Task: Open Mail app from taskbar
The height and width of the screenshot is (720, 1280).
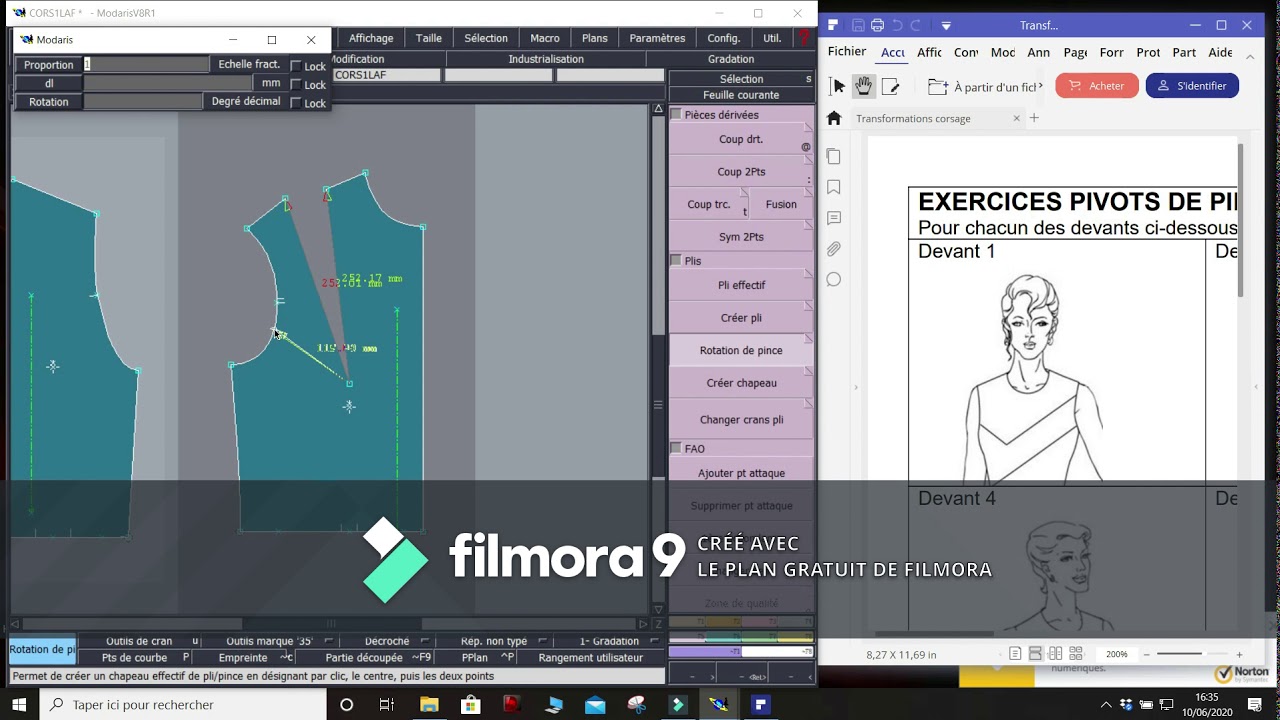Action: tap(595, 704)
